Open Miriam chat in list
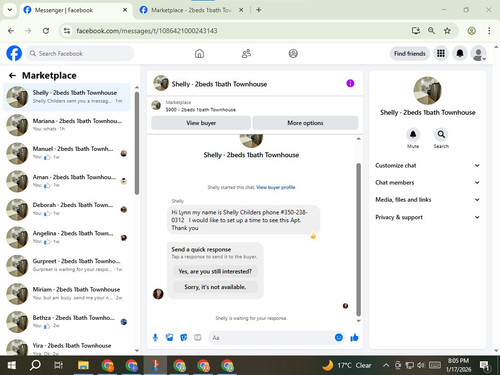500x375 pixels. tap(67, 294)
